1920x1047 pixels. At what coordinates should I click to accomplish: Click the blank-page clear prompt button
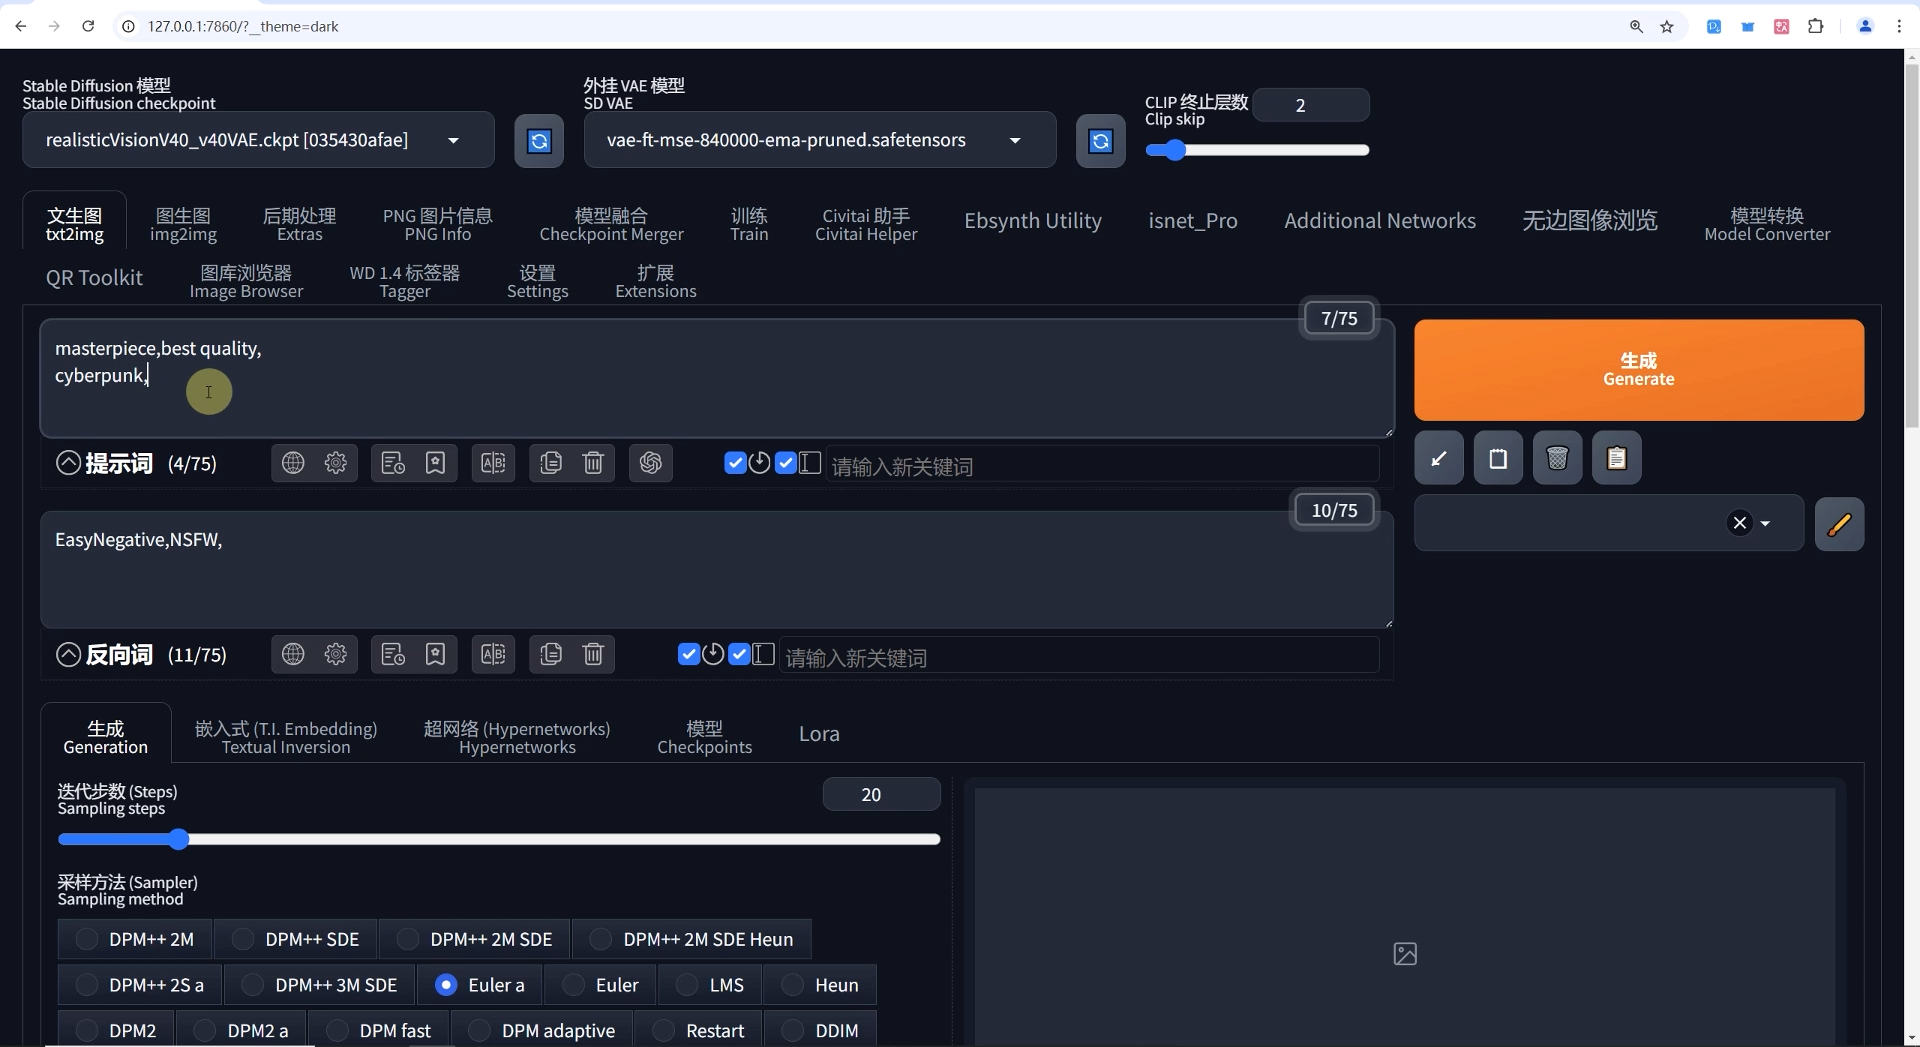1498,458
